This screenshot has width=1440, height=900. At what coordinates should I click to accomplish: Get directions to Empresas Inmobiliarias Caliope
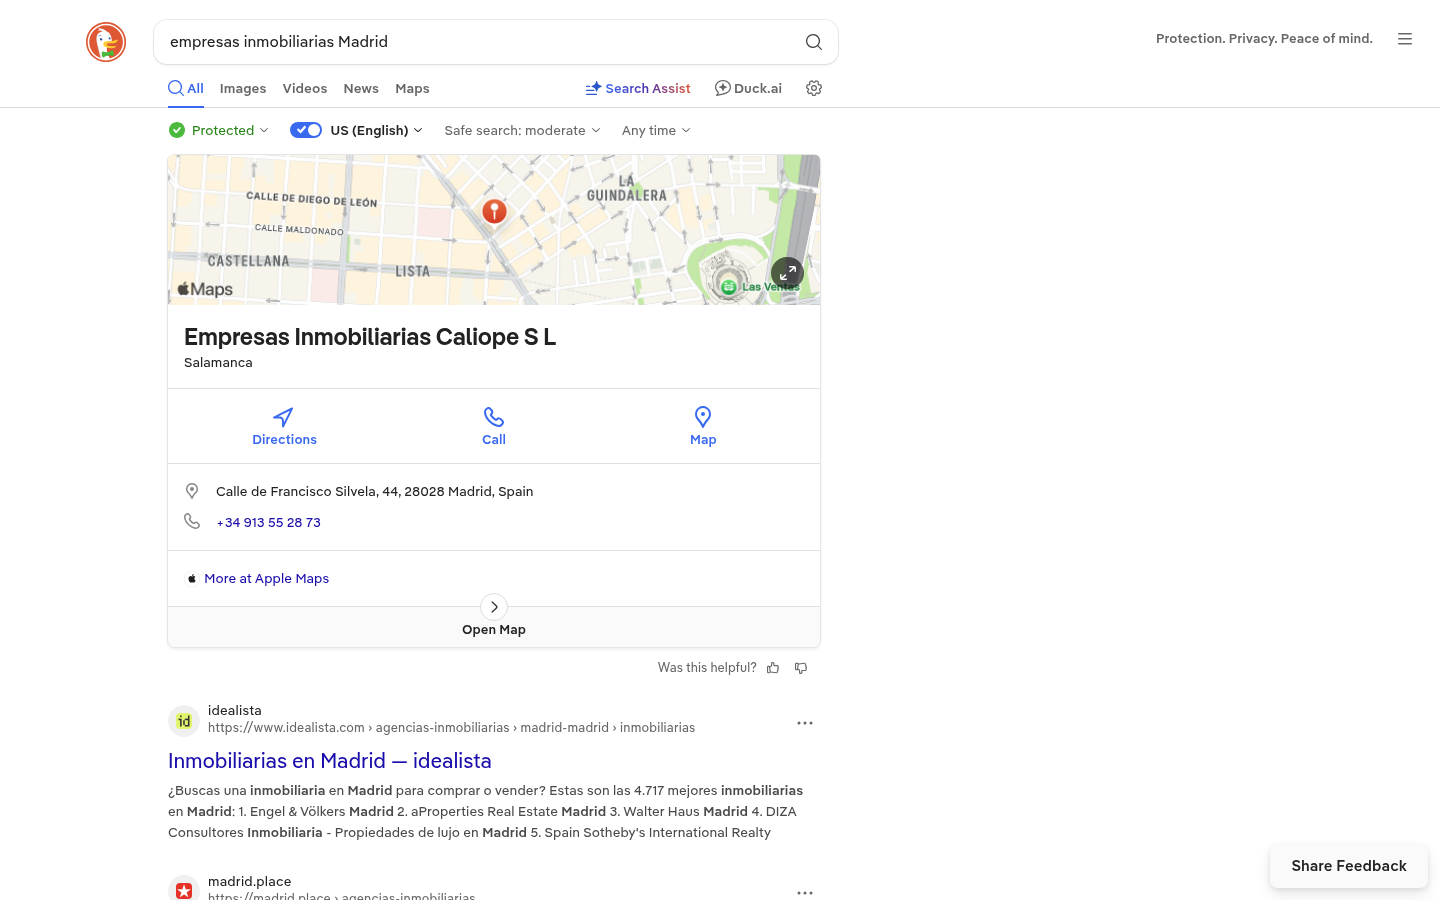click(x=284, y=426)
